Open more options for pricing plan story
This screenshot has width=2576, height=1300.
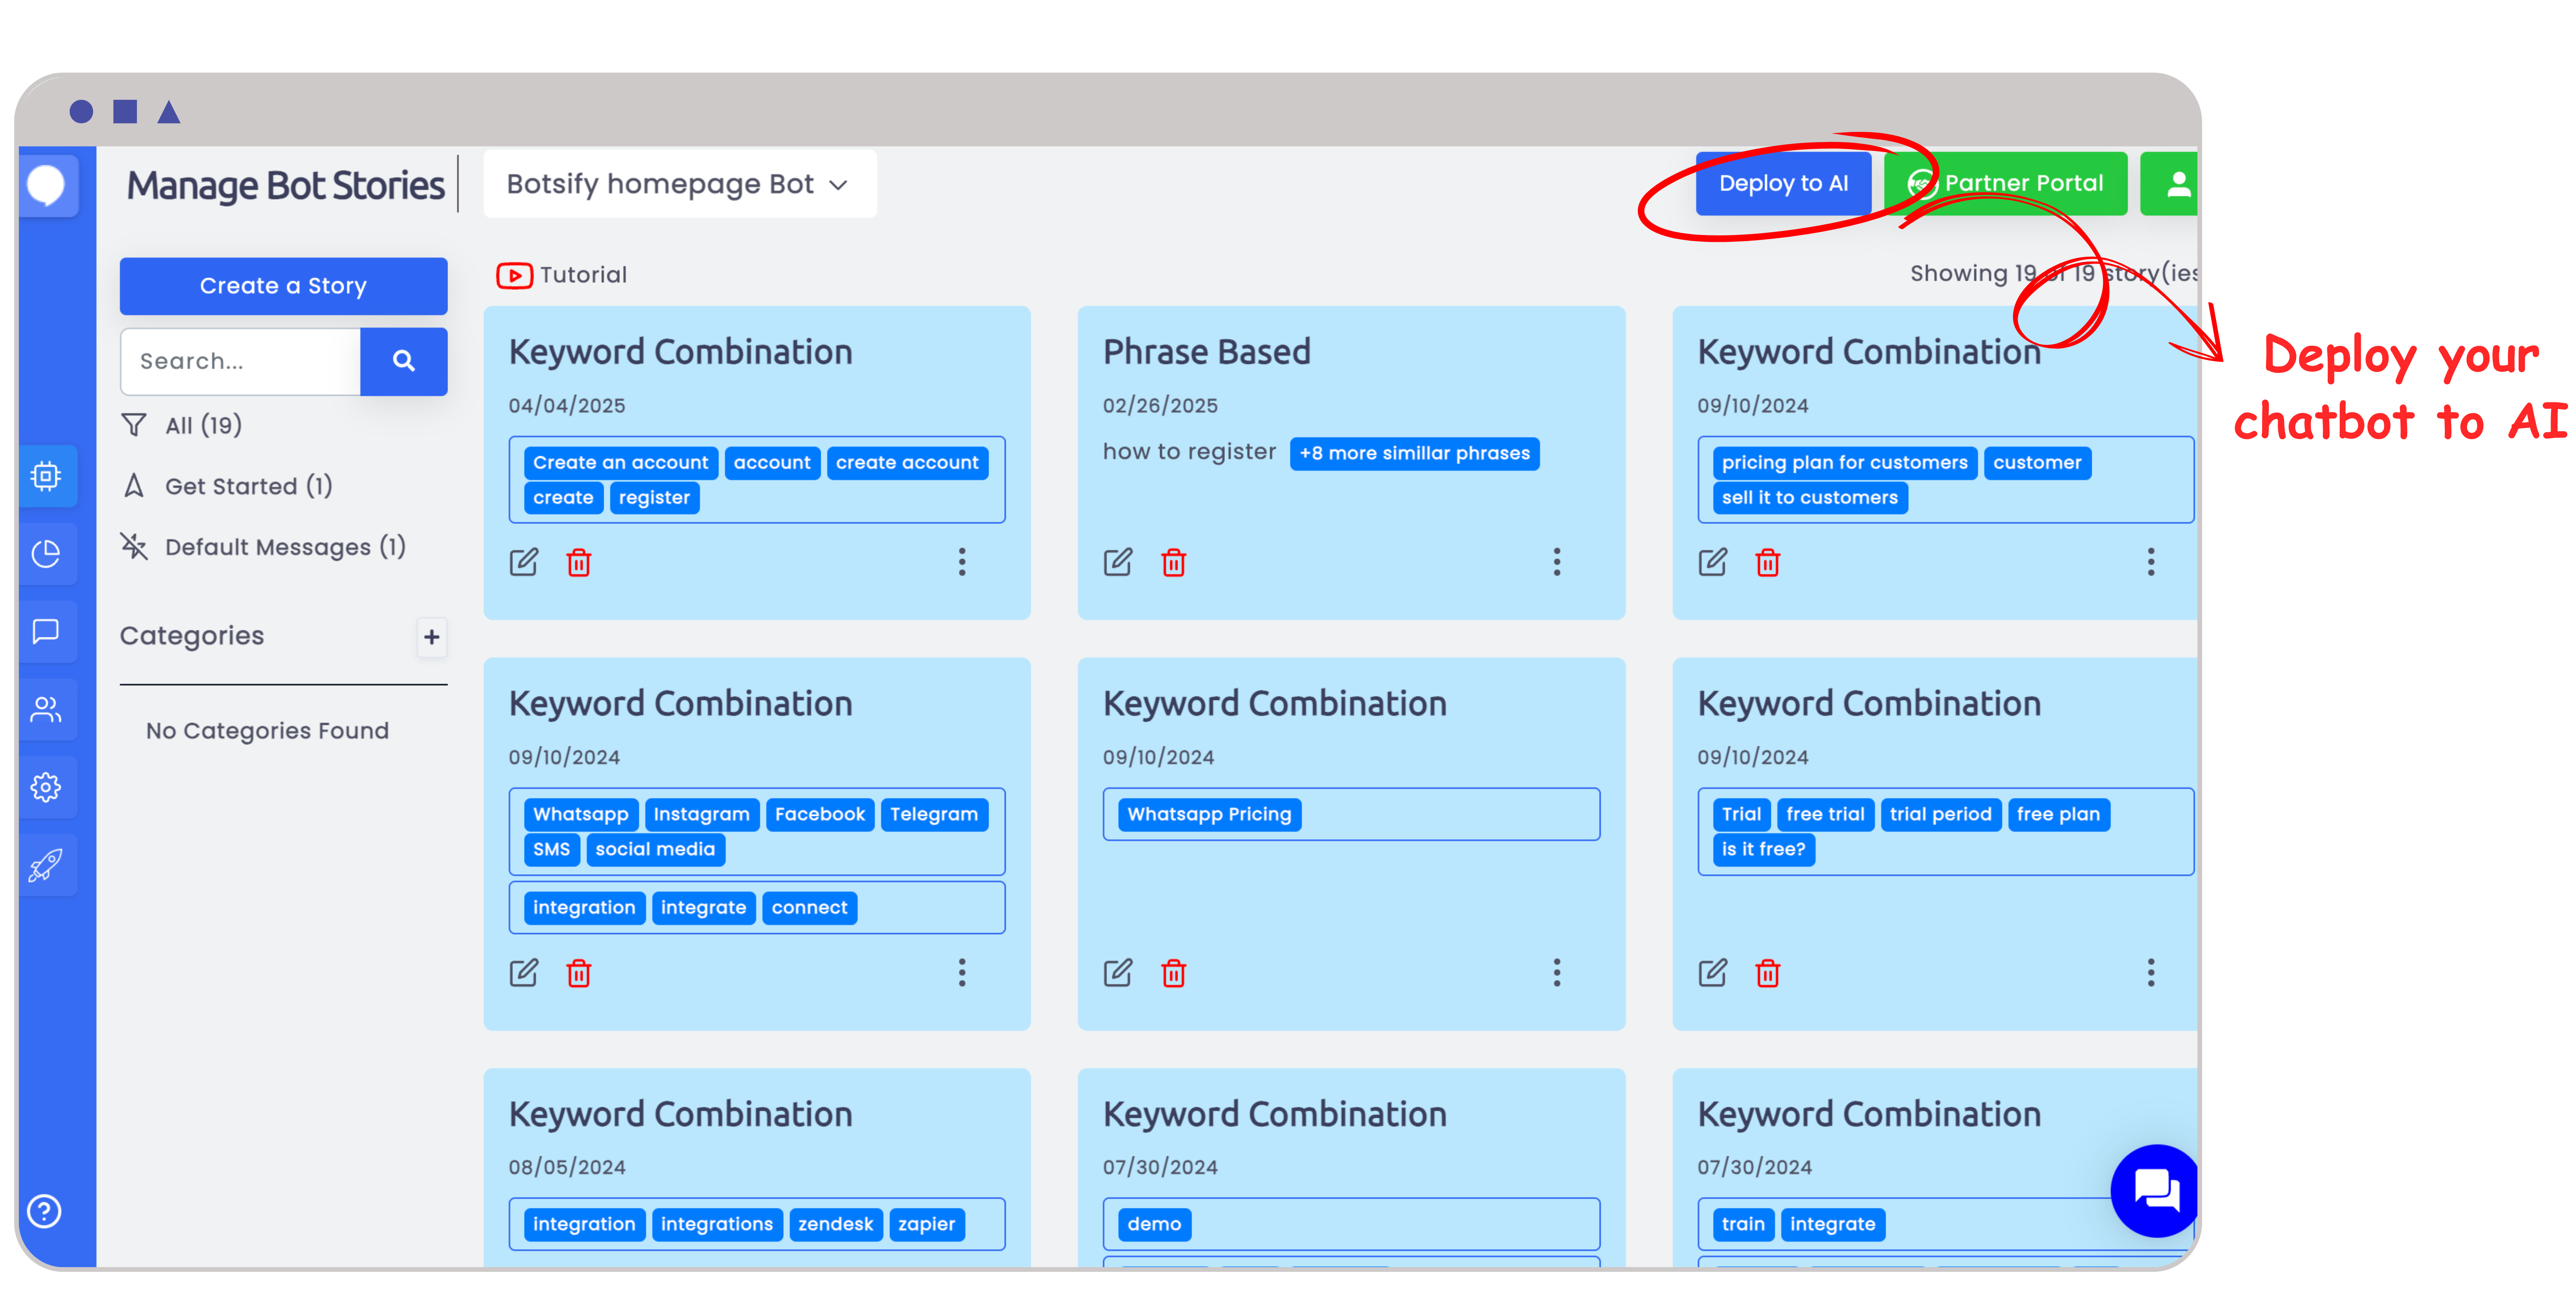pyautogui.click(x=2150, y=562)
